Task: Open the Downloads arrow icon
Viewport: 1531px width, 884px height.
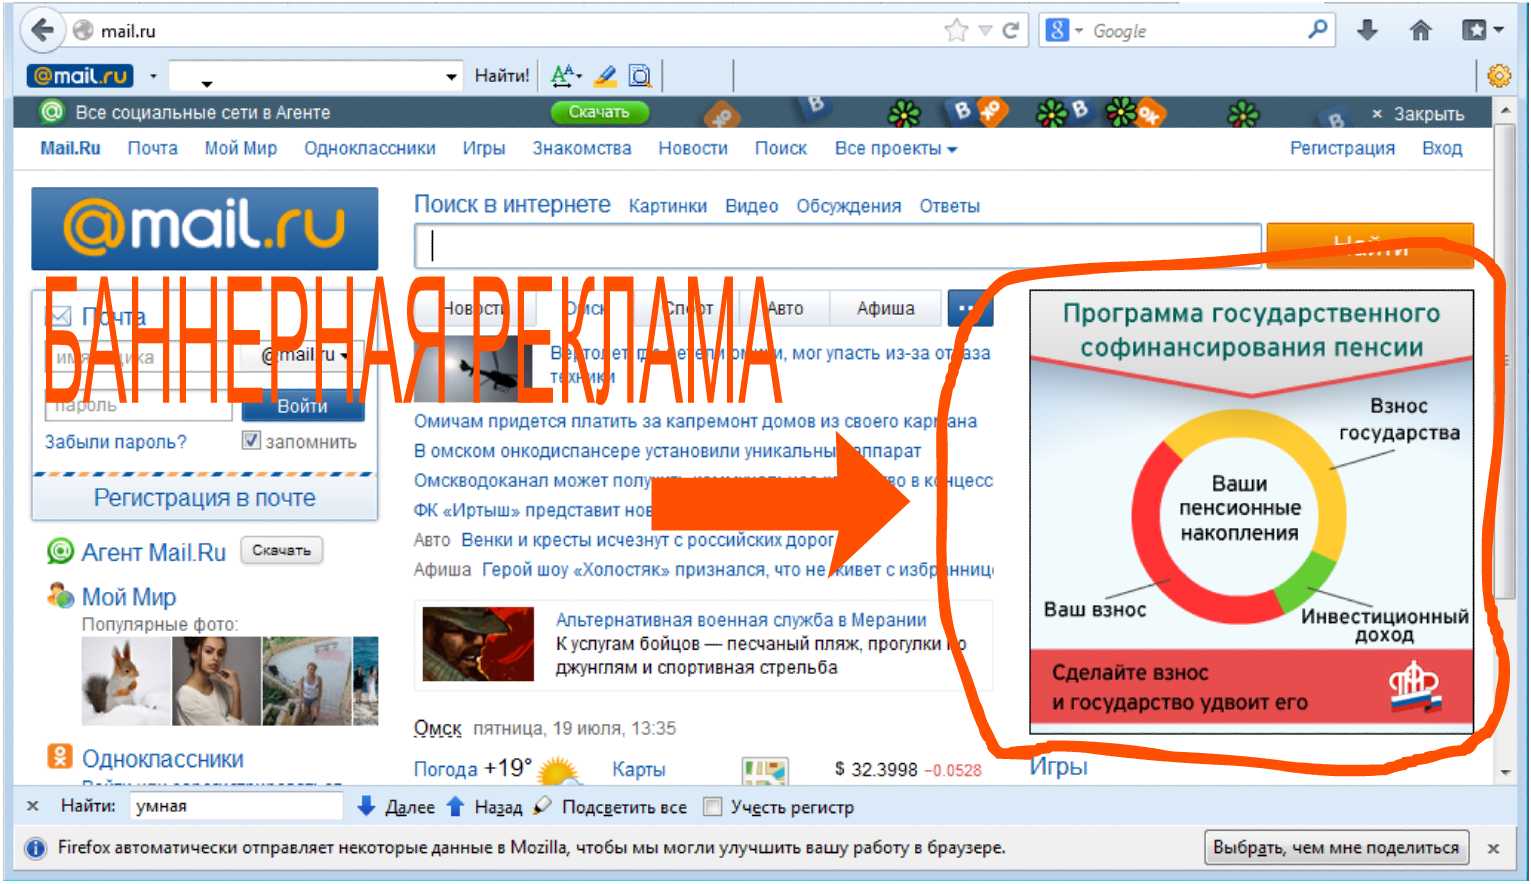Action: (1367, 31)
